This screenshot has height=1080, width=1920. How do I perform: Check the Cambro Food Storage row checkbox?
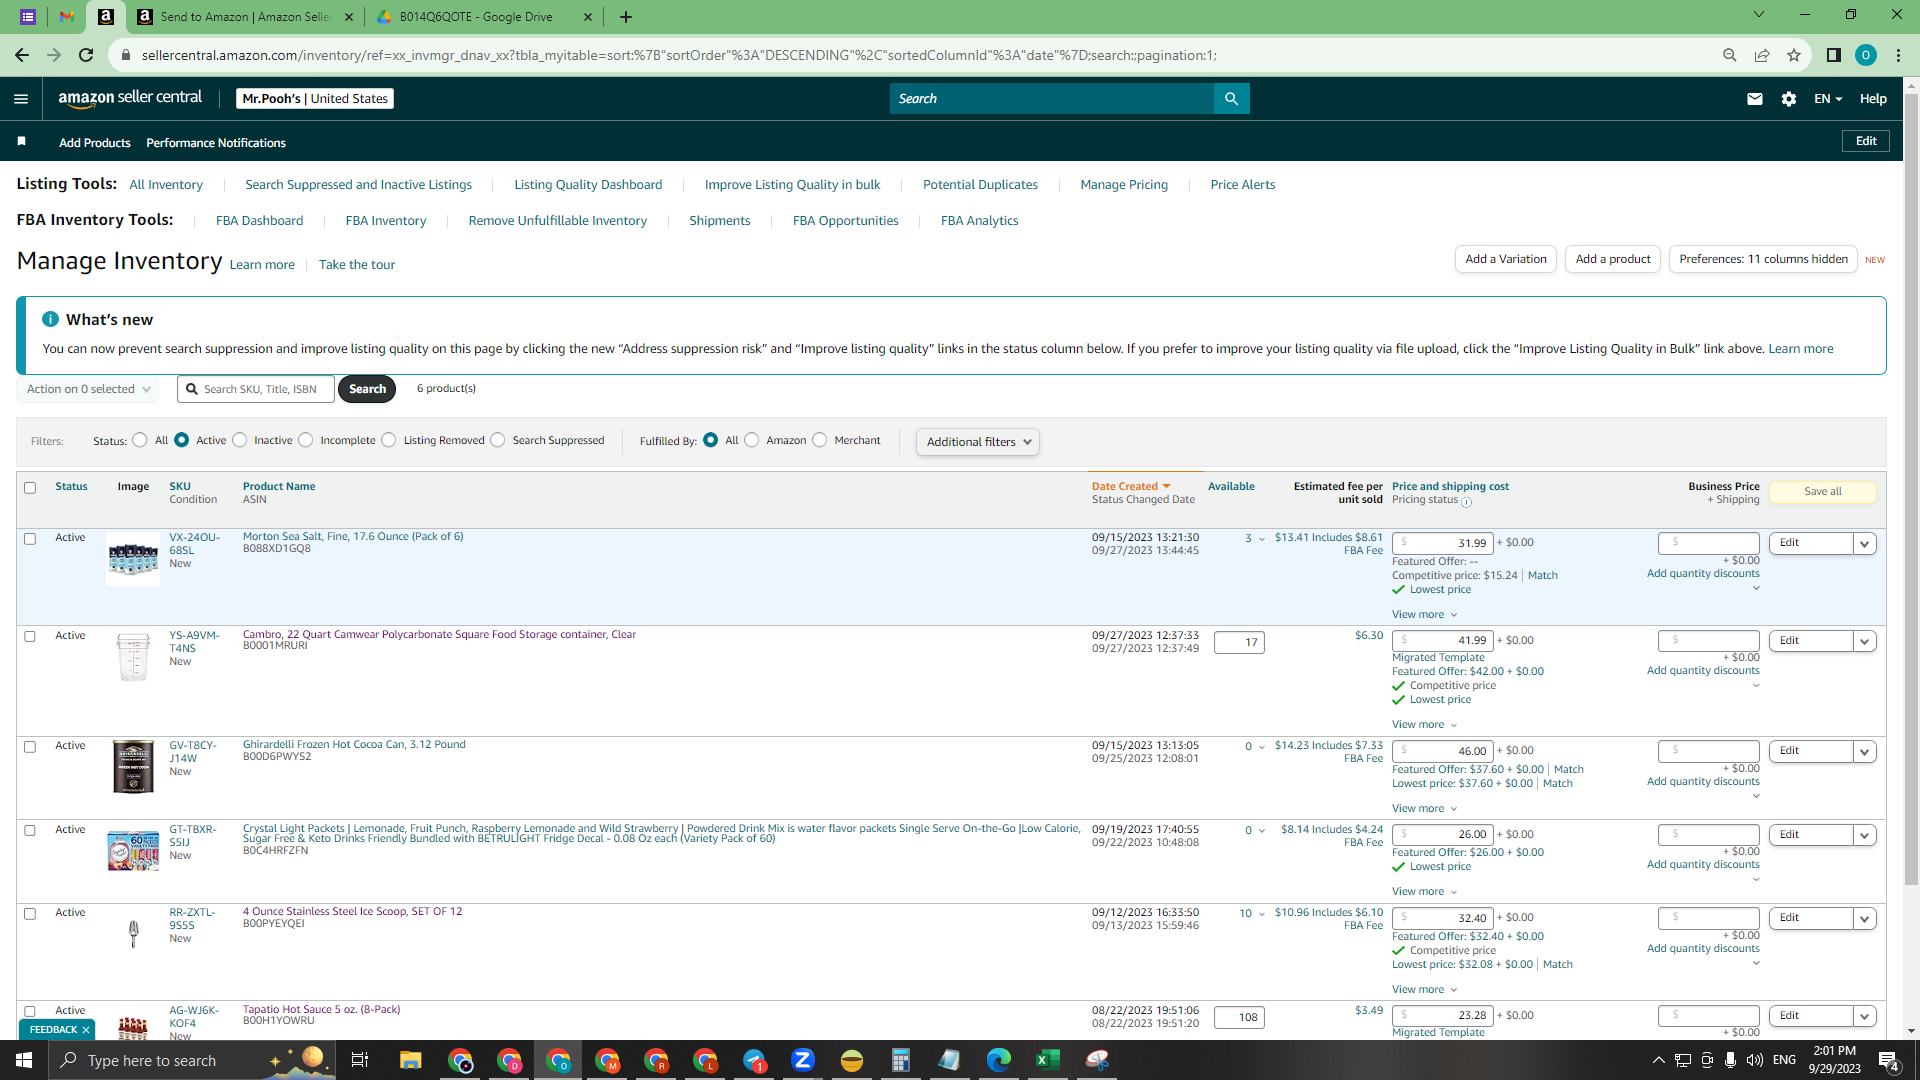[30, 637]
